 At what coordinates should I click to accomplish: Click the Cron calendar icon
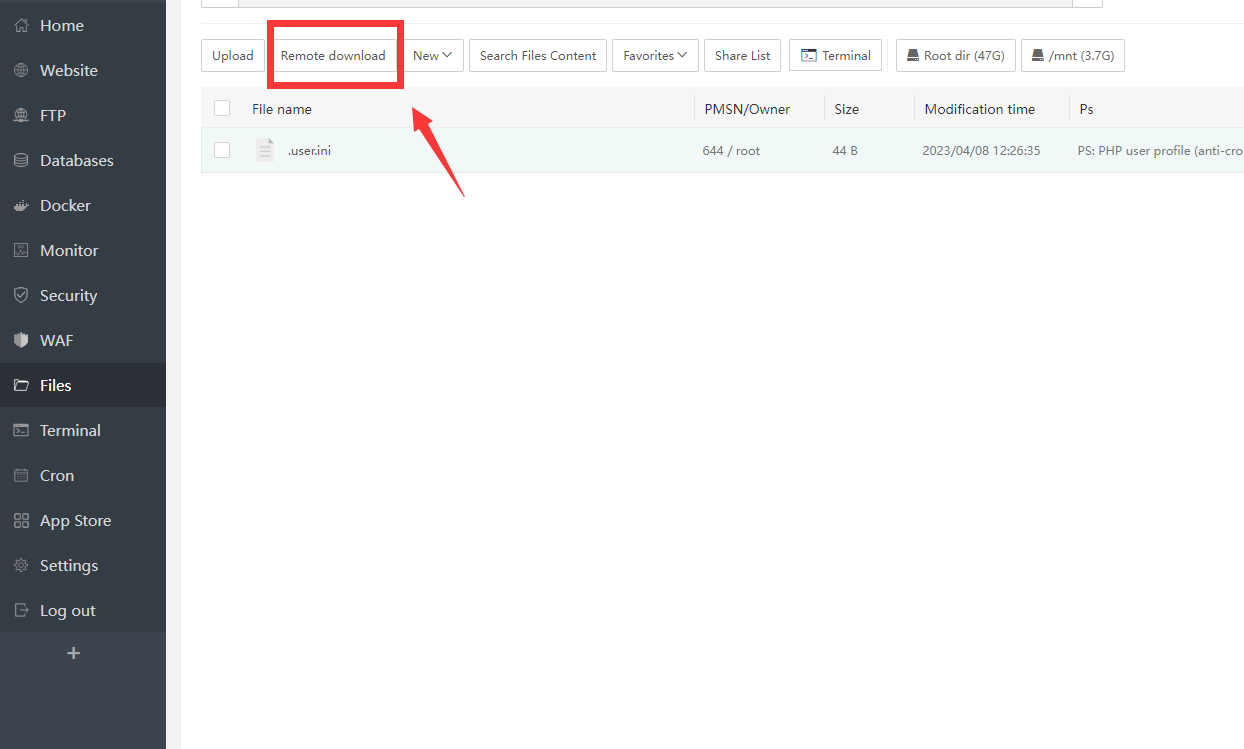[21, 476]
